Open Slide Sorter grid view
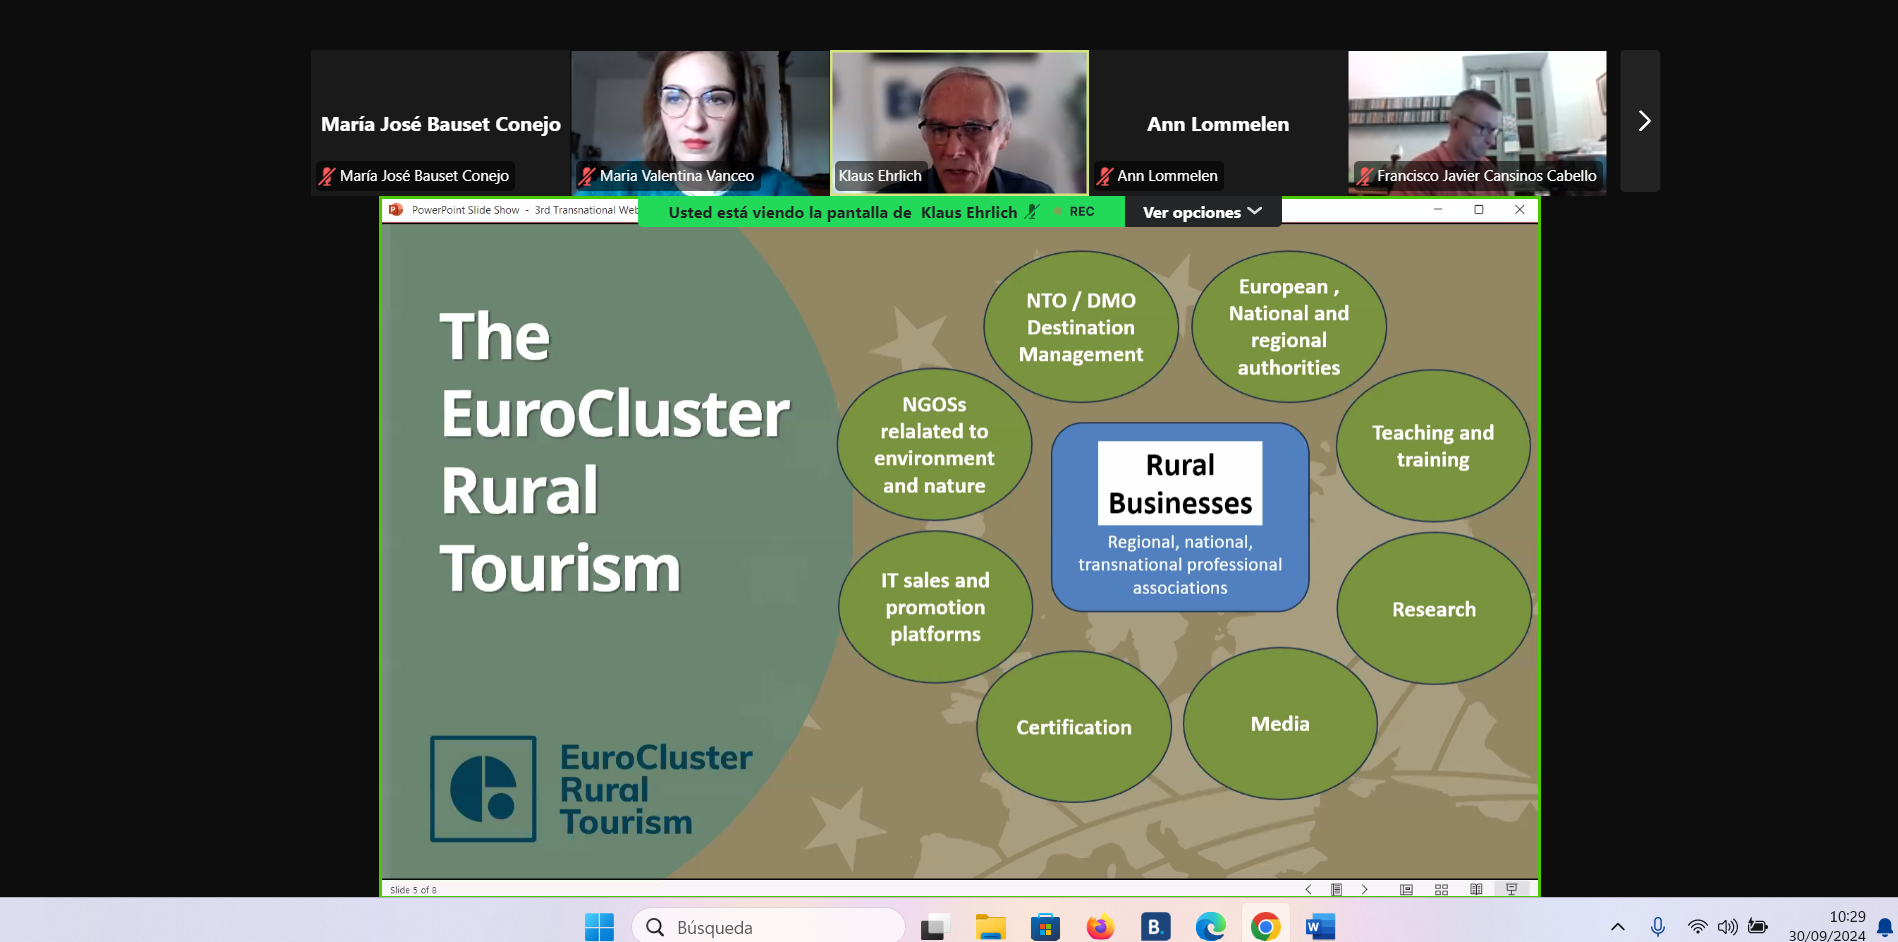This screenshot has height=942, width=1898. point(1441,889)
